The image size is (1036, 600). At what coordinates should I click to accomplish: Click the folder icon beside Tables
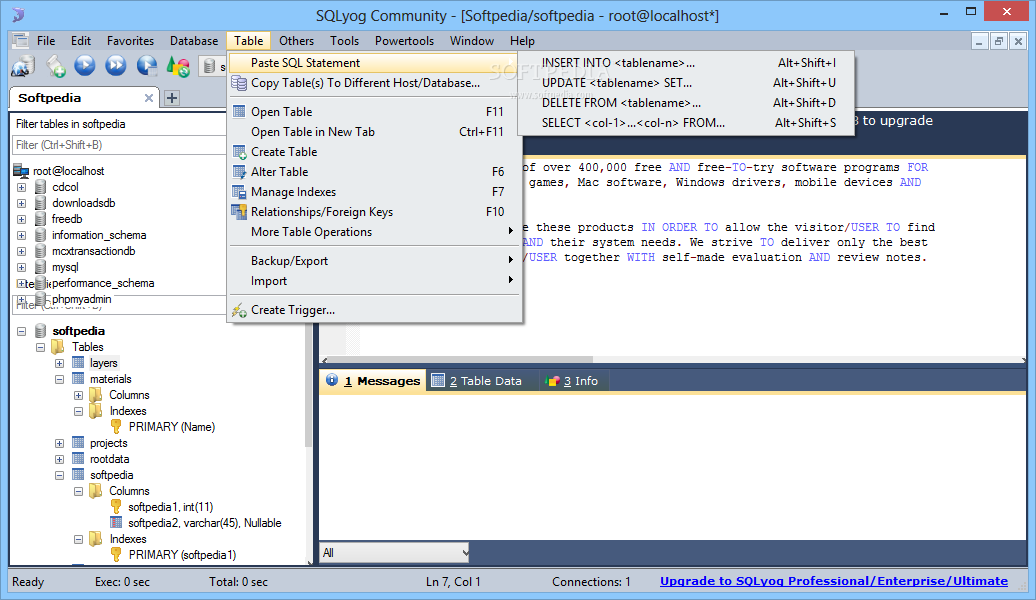[58, 347]
